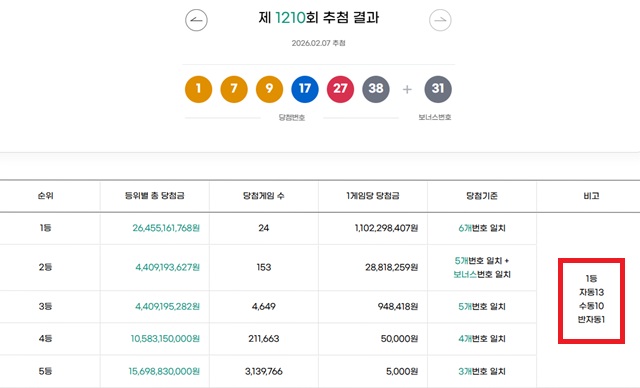Click per-game prize 50,000원

click(400, 339)
